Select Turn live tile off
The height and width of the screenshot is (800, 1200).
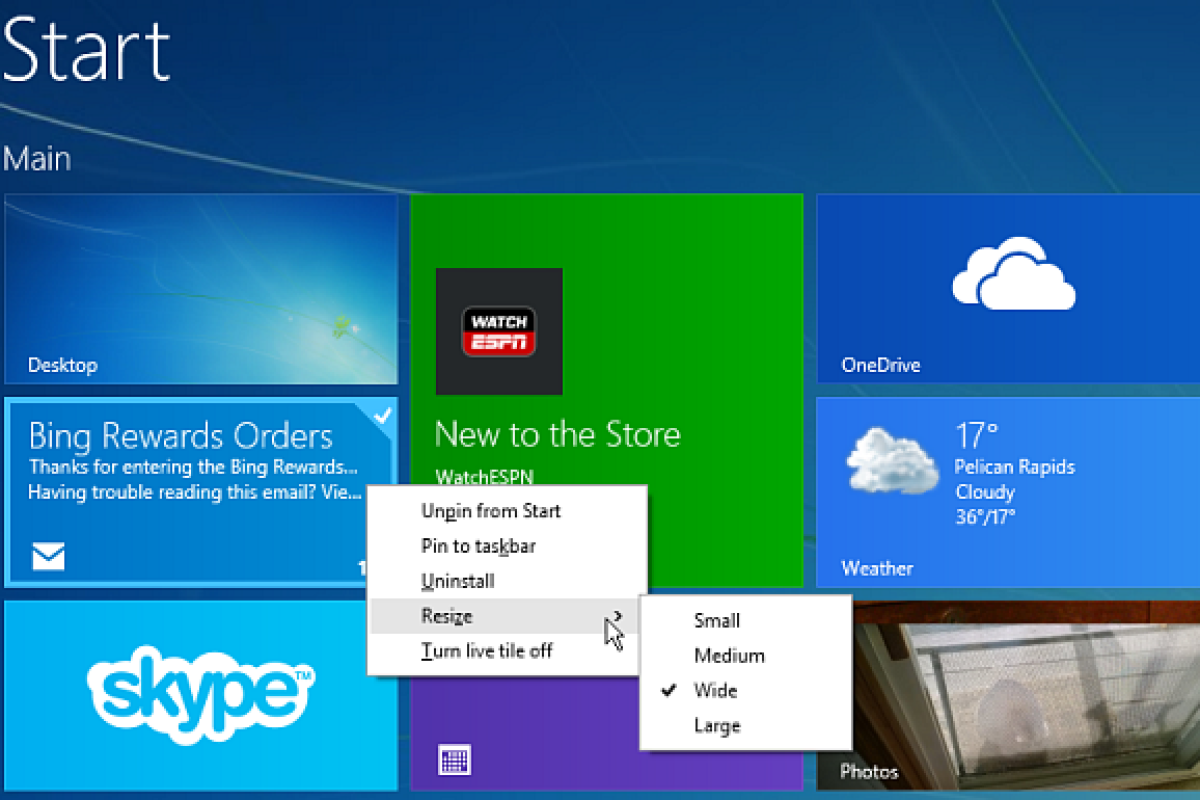point(507,651)
